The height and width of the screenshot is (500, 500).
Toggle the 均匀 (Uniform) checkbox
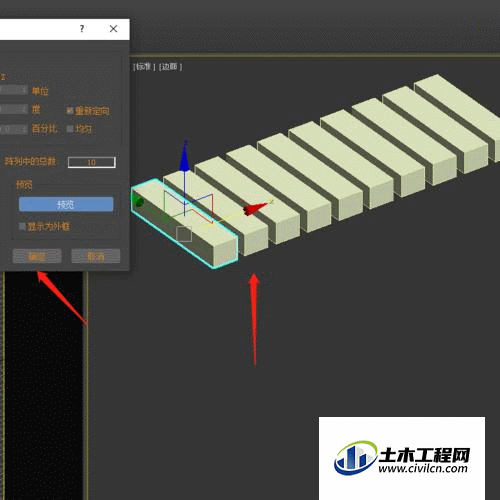70,129
